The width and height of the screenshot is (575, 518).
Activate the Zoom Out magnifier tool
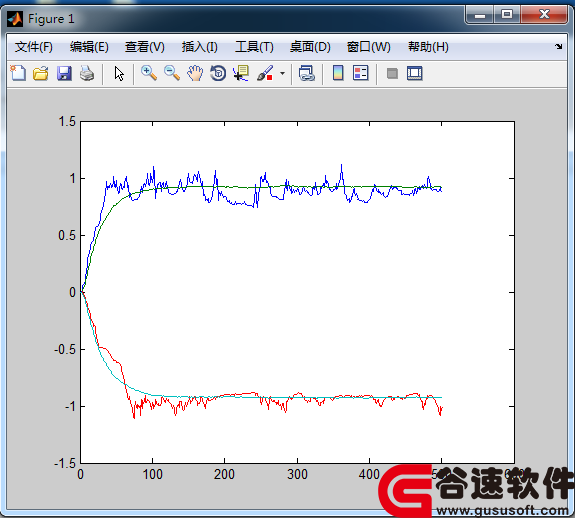click(172, 73)
